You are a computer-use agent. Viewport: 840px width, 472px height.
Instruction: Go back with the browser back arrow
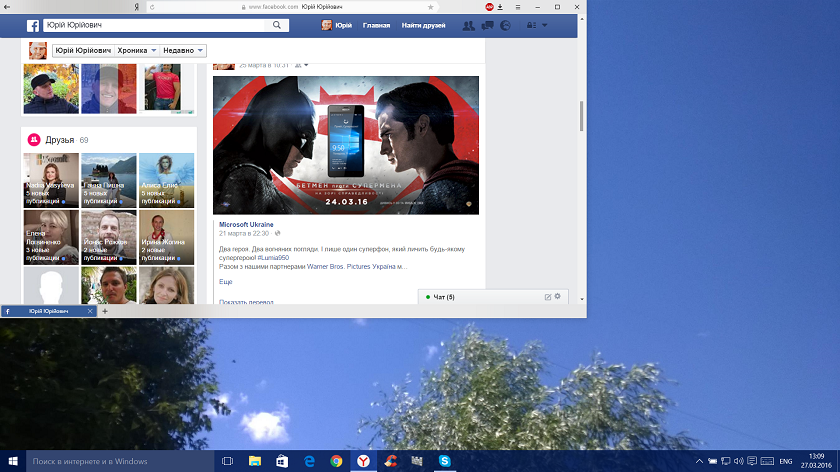tap(7, 7)
